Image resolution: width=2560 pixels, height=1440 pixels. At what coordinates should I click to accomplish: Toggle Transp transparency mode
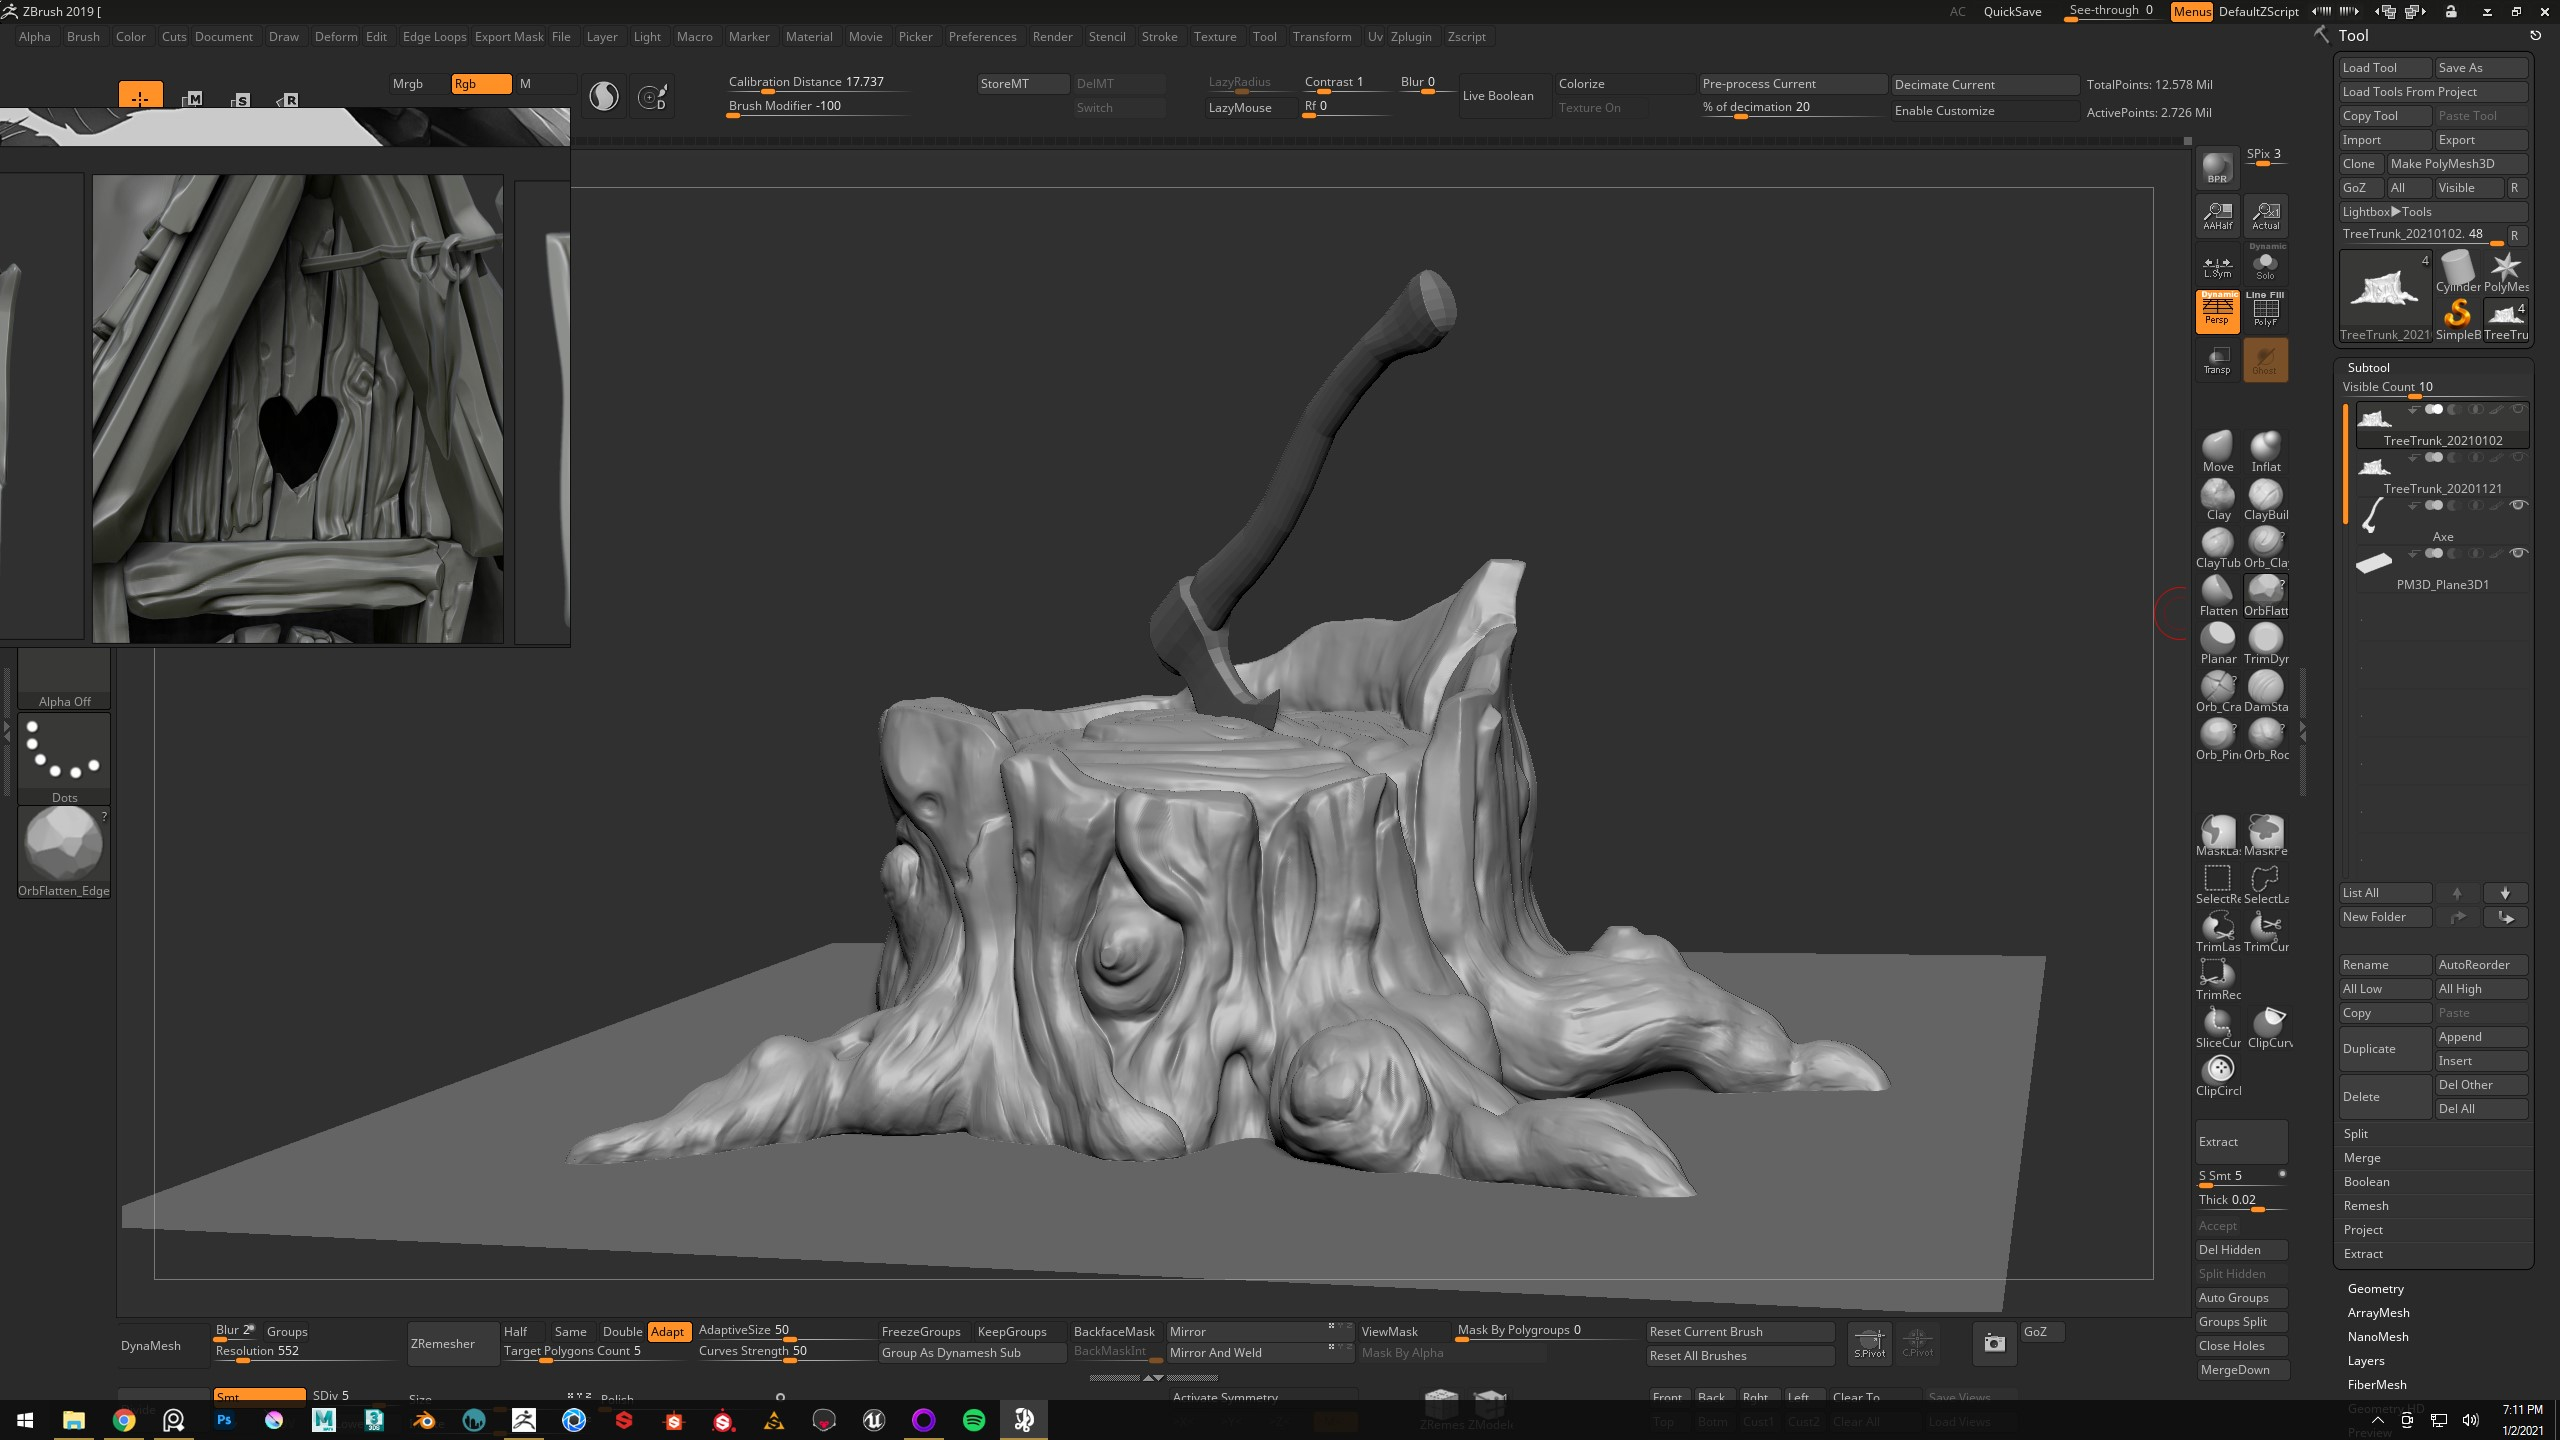coord(2217,360)
